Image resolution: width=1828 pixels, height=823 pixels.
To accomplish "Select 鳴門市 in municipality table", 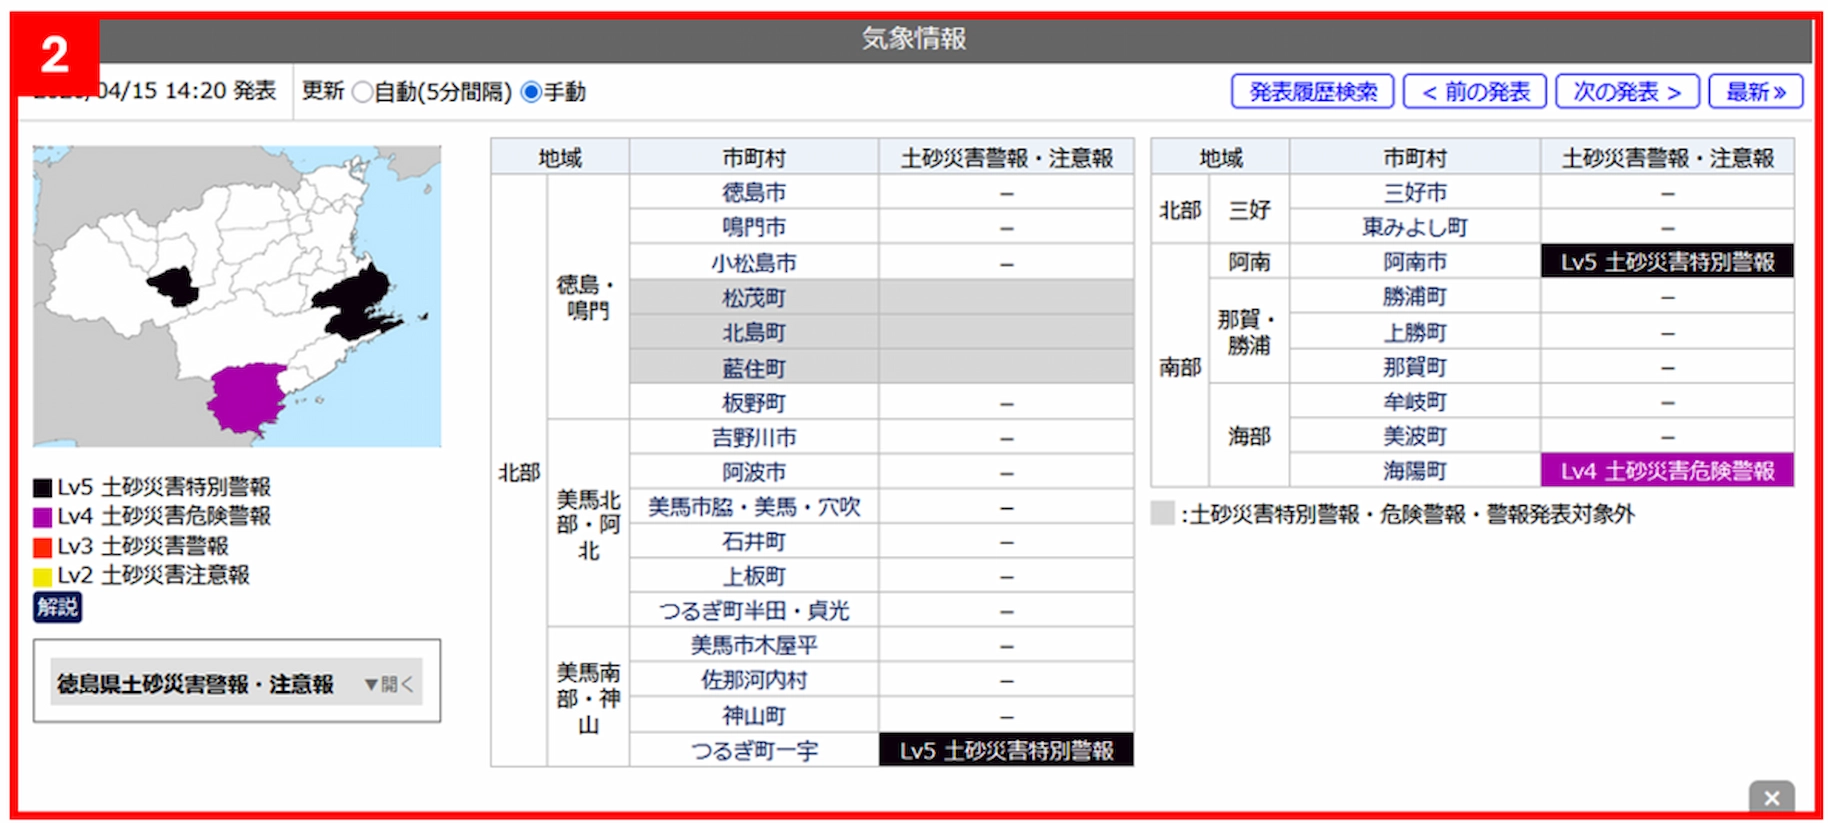I will [x=754, y=227].
